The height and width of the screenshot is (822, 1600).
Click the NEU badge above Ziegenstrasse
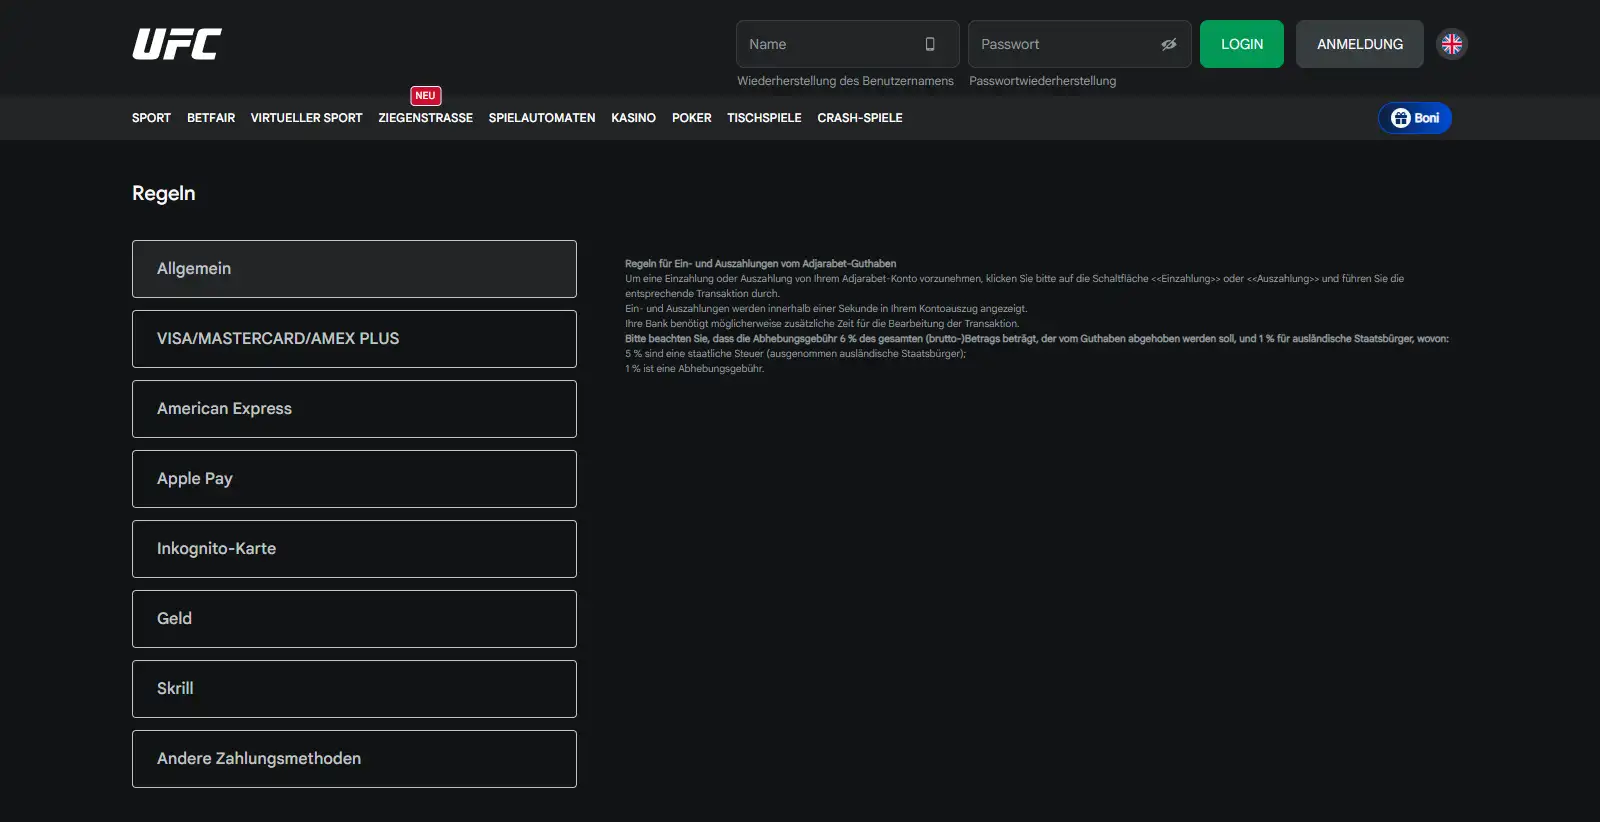pyautogui.click(x=426, y=96)
